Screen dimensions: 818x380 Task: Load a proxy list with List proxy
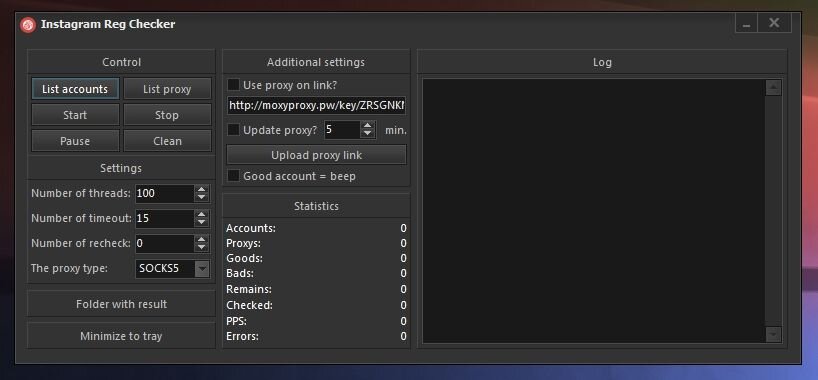(x=167, y=89)
